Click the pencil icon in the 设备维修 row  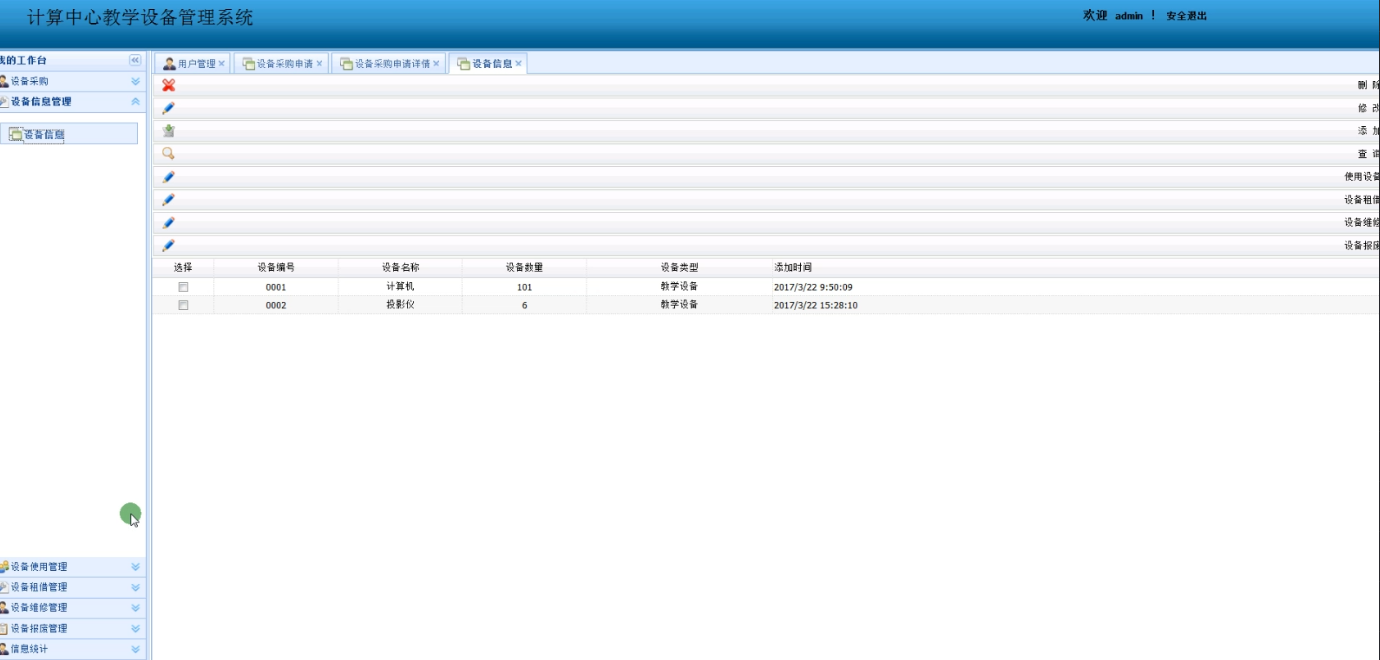point(168,223)
